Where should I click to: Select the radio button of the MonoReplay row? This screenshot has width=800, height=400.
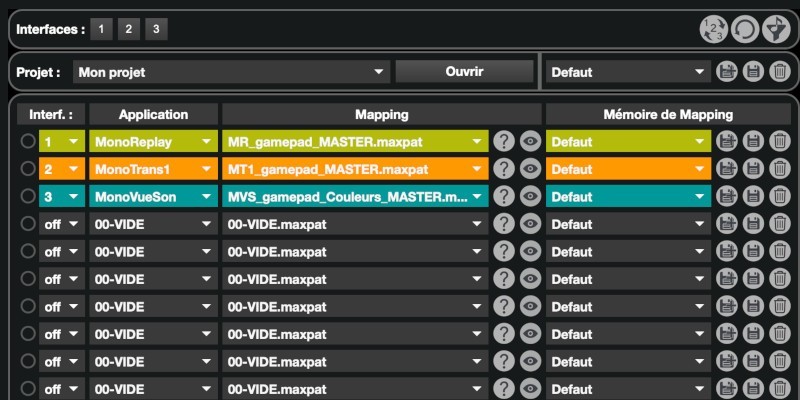[x=27, y=142]
